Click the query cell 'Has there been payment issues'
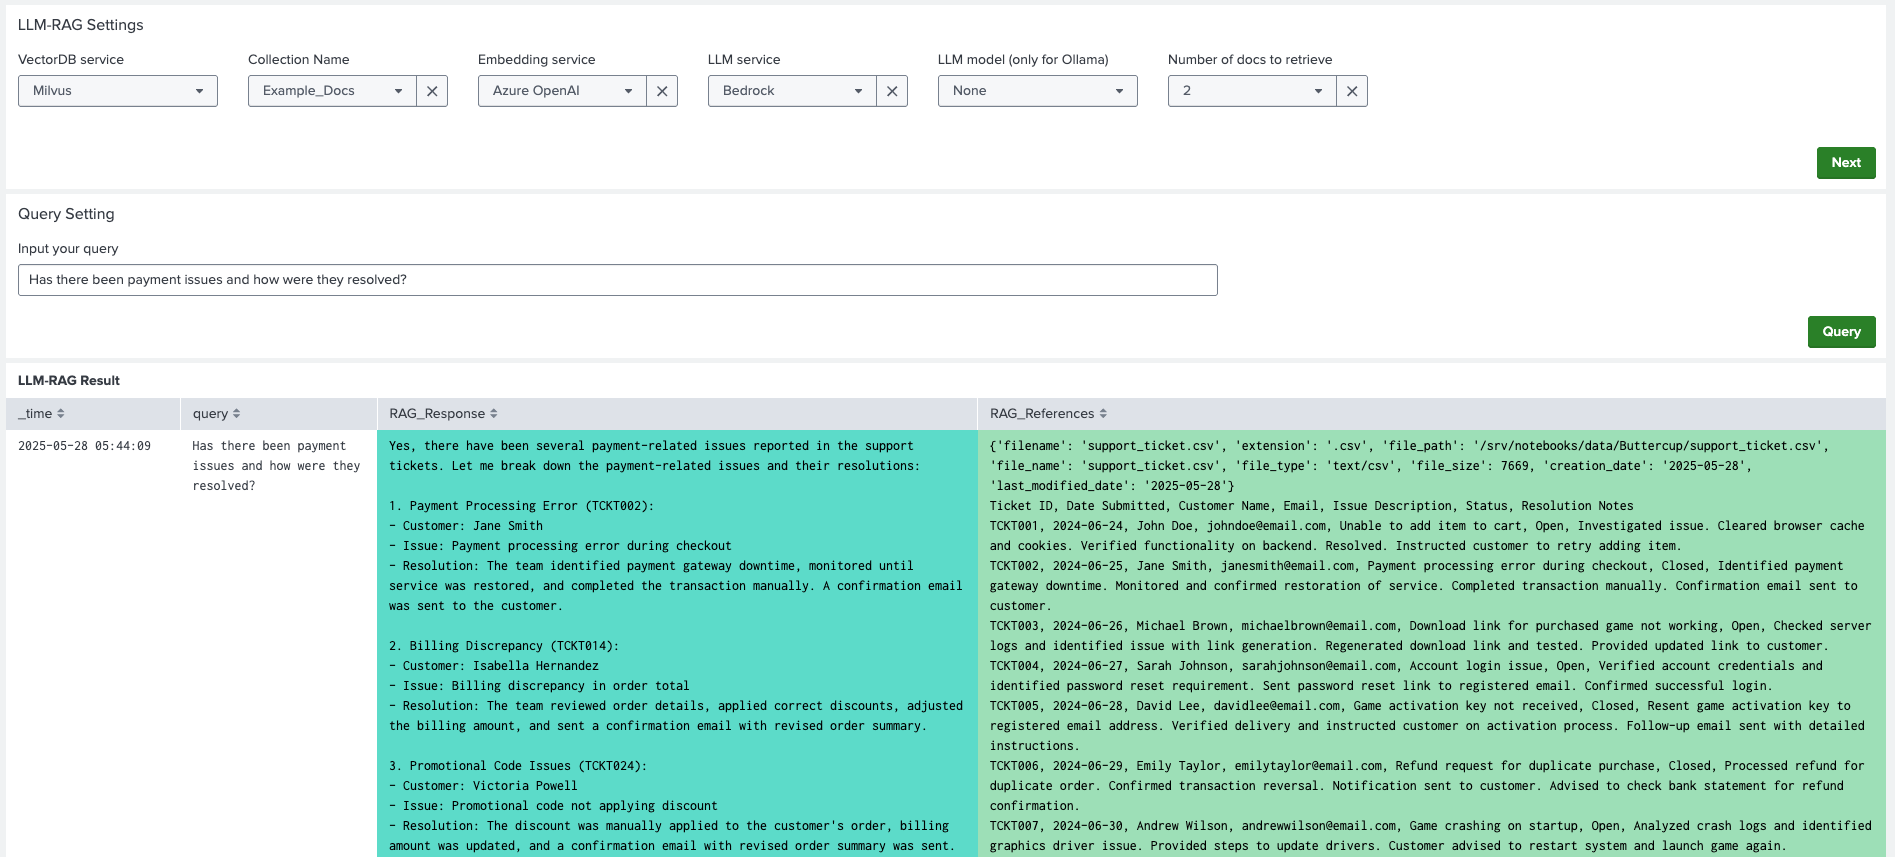 point(276,466)
